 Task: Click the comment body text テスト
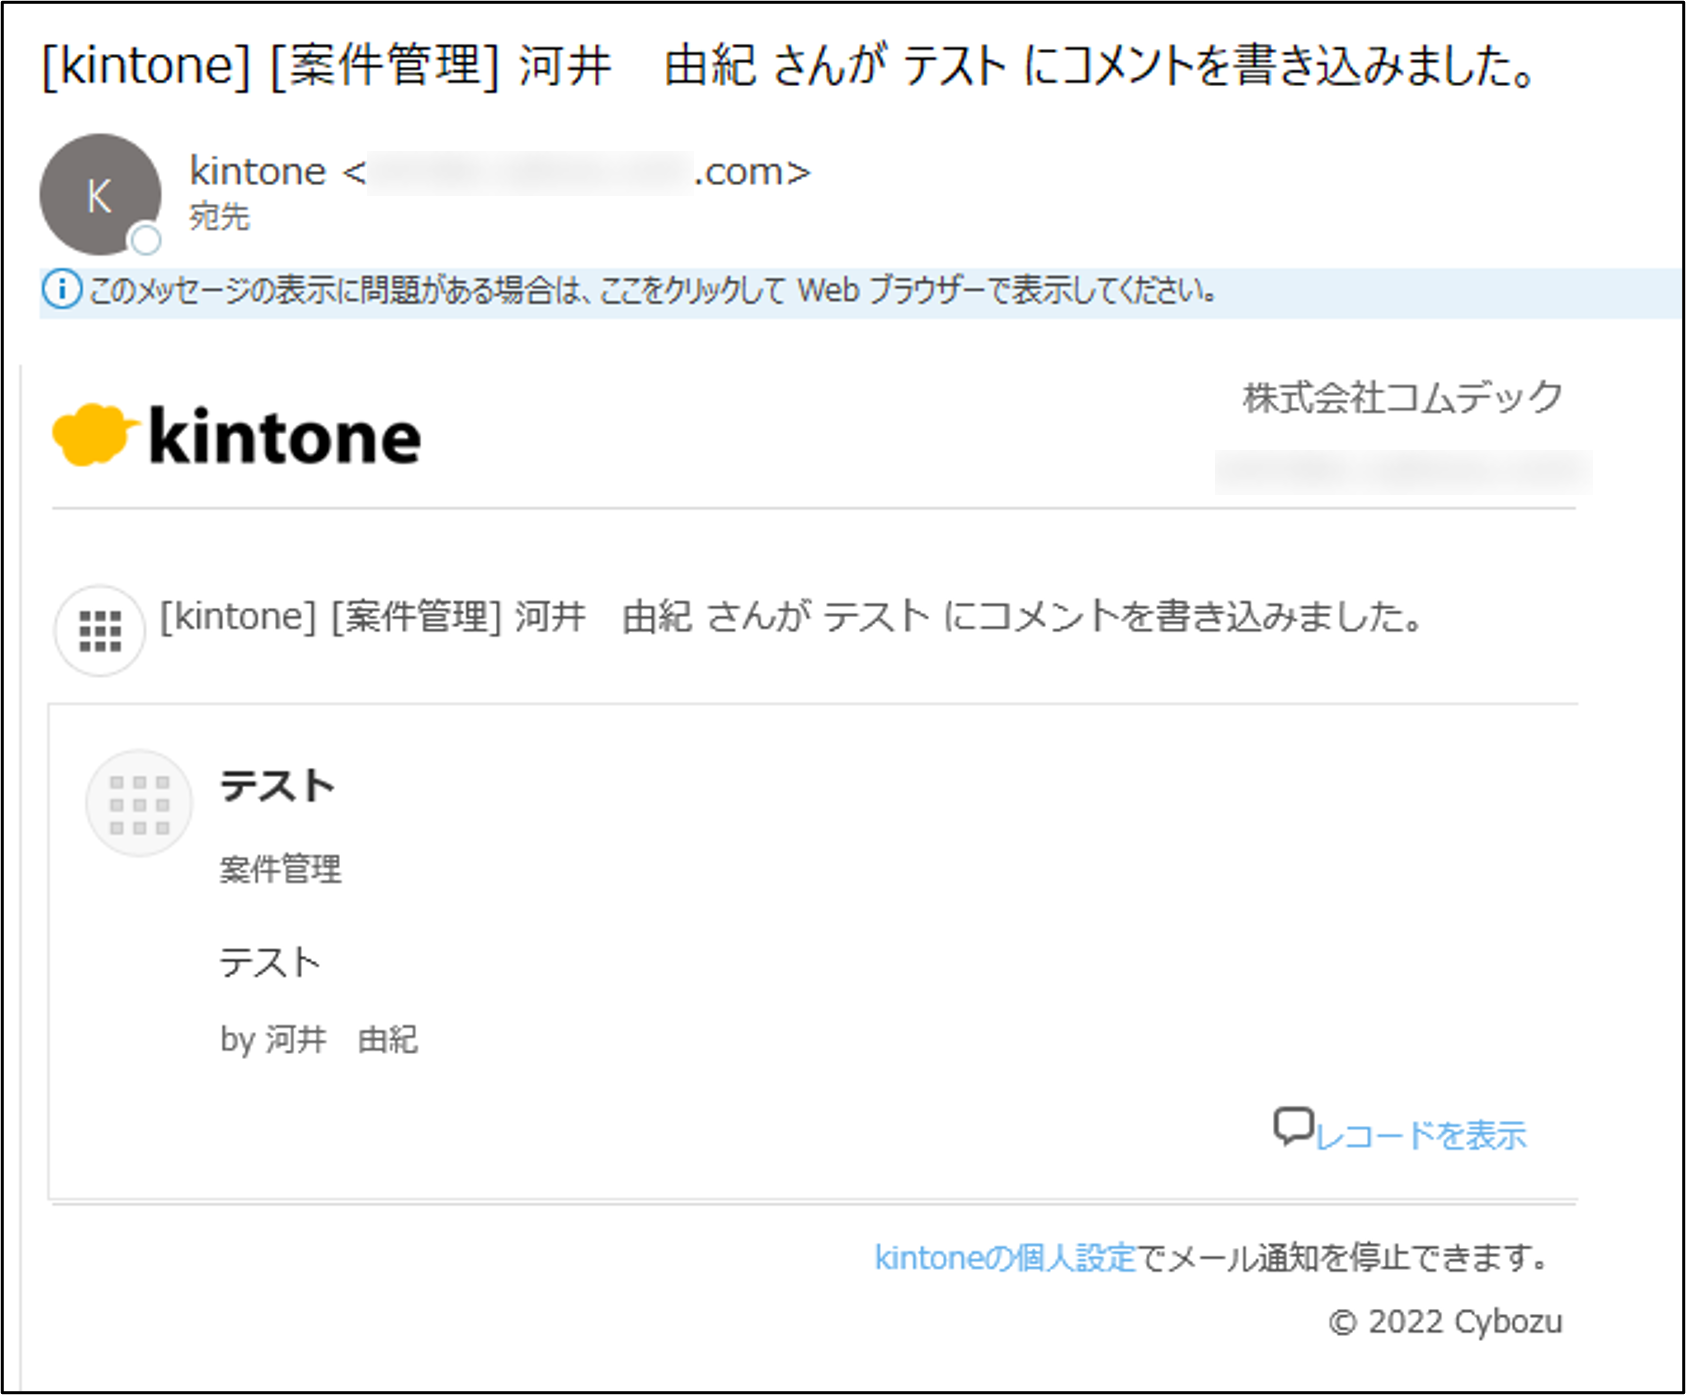(x=270, y=962)
